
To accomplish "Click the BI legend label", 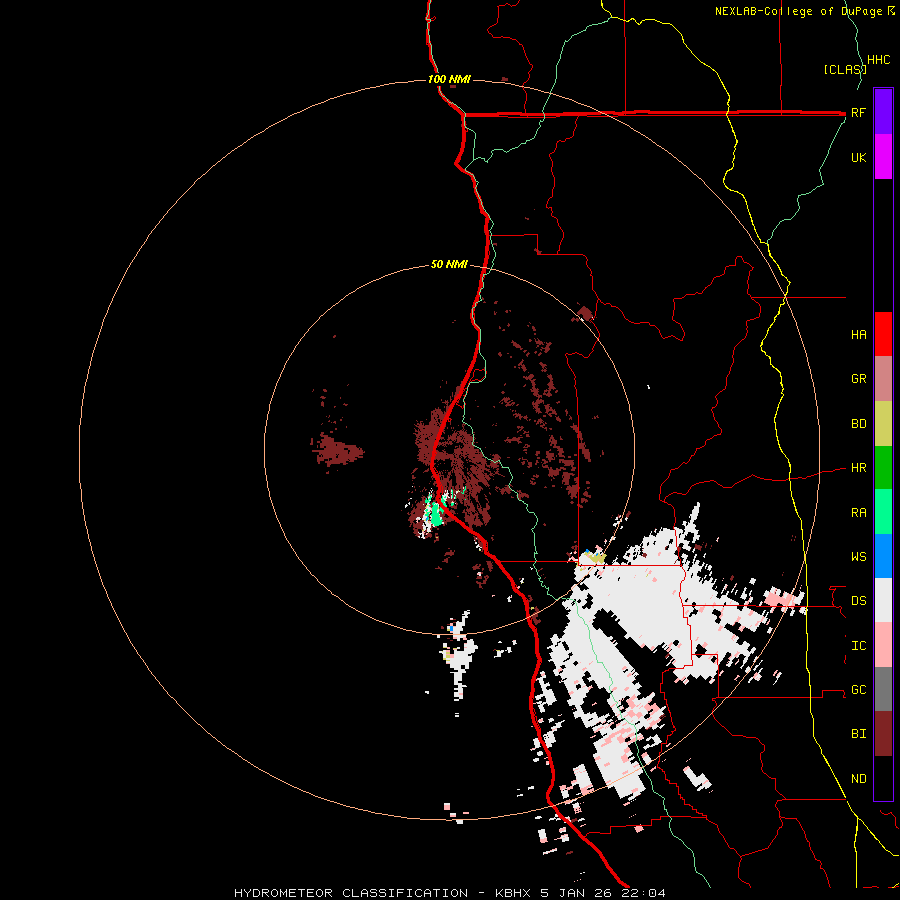I will (x=858, y=734).
